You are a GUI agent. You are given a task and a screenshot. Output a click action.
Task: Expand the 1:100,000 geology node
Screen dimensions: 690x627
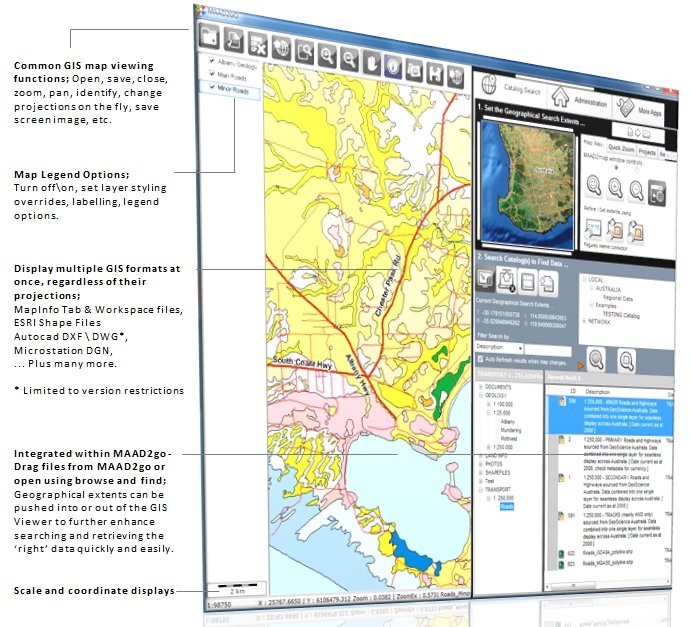point(488,404)
